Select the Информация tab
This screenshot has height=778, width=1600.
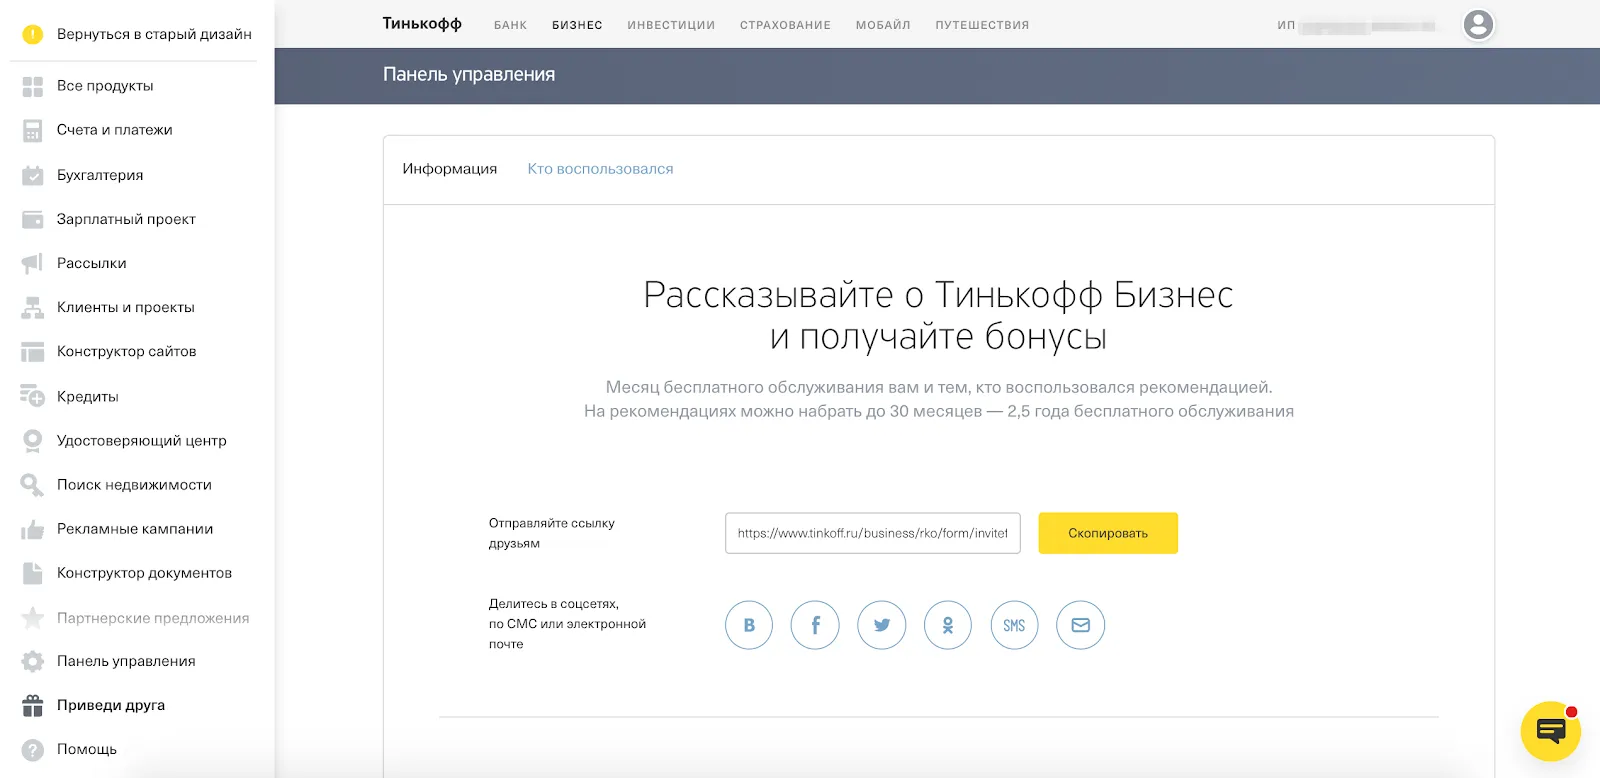(449, 169)
